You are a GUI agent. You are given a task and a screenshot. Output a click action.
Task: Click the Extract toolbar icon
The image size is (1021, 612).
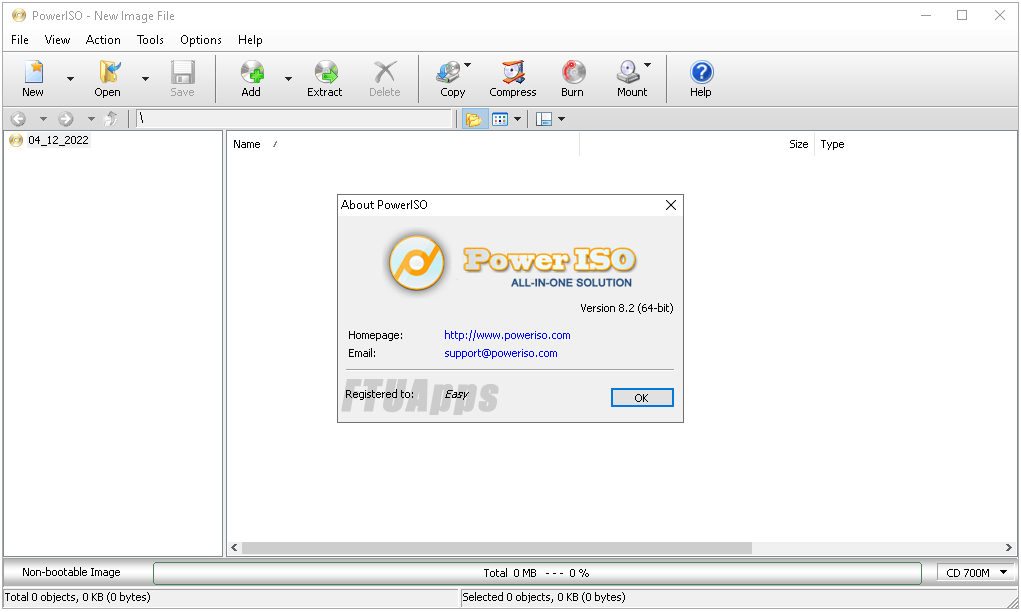pos(326,72)
